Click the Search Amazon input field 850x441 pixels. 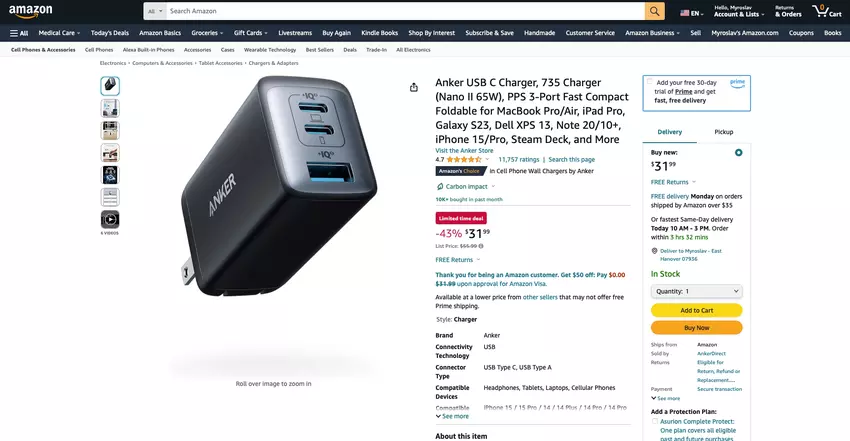pyautogui.click(x=405, y=11)
